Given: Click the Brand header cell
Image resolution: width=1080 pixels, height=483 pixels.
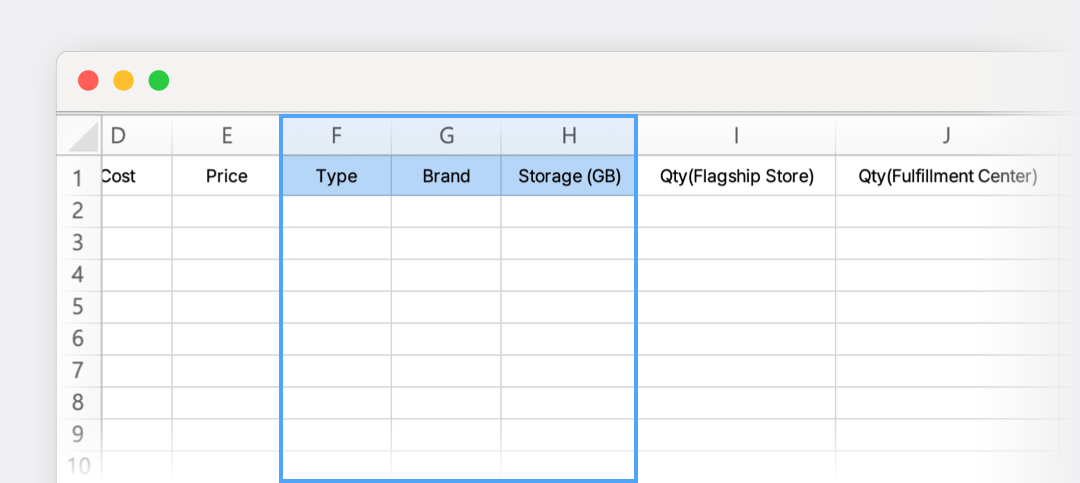Looking at the screenshot, I should 446,176.
